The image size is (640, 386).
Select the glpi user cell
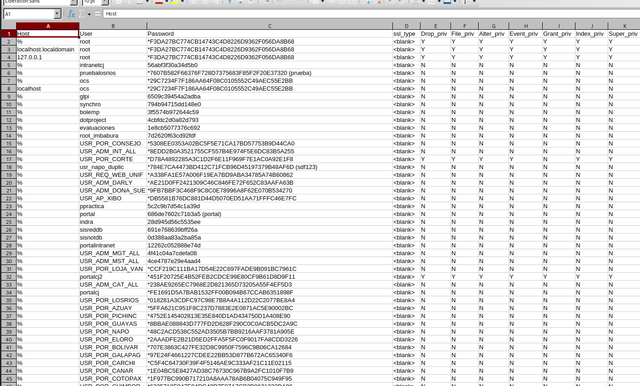coord(113,97)
